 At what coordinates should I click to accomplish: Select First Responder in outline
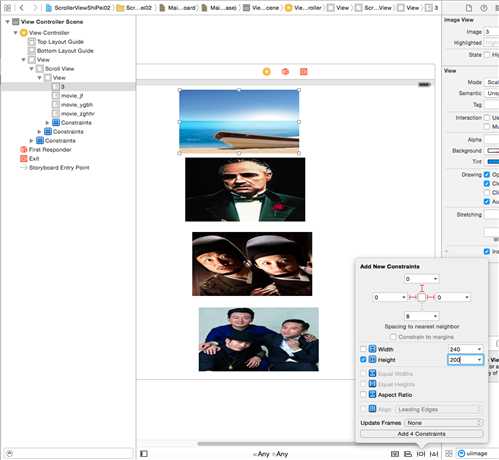46,149
